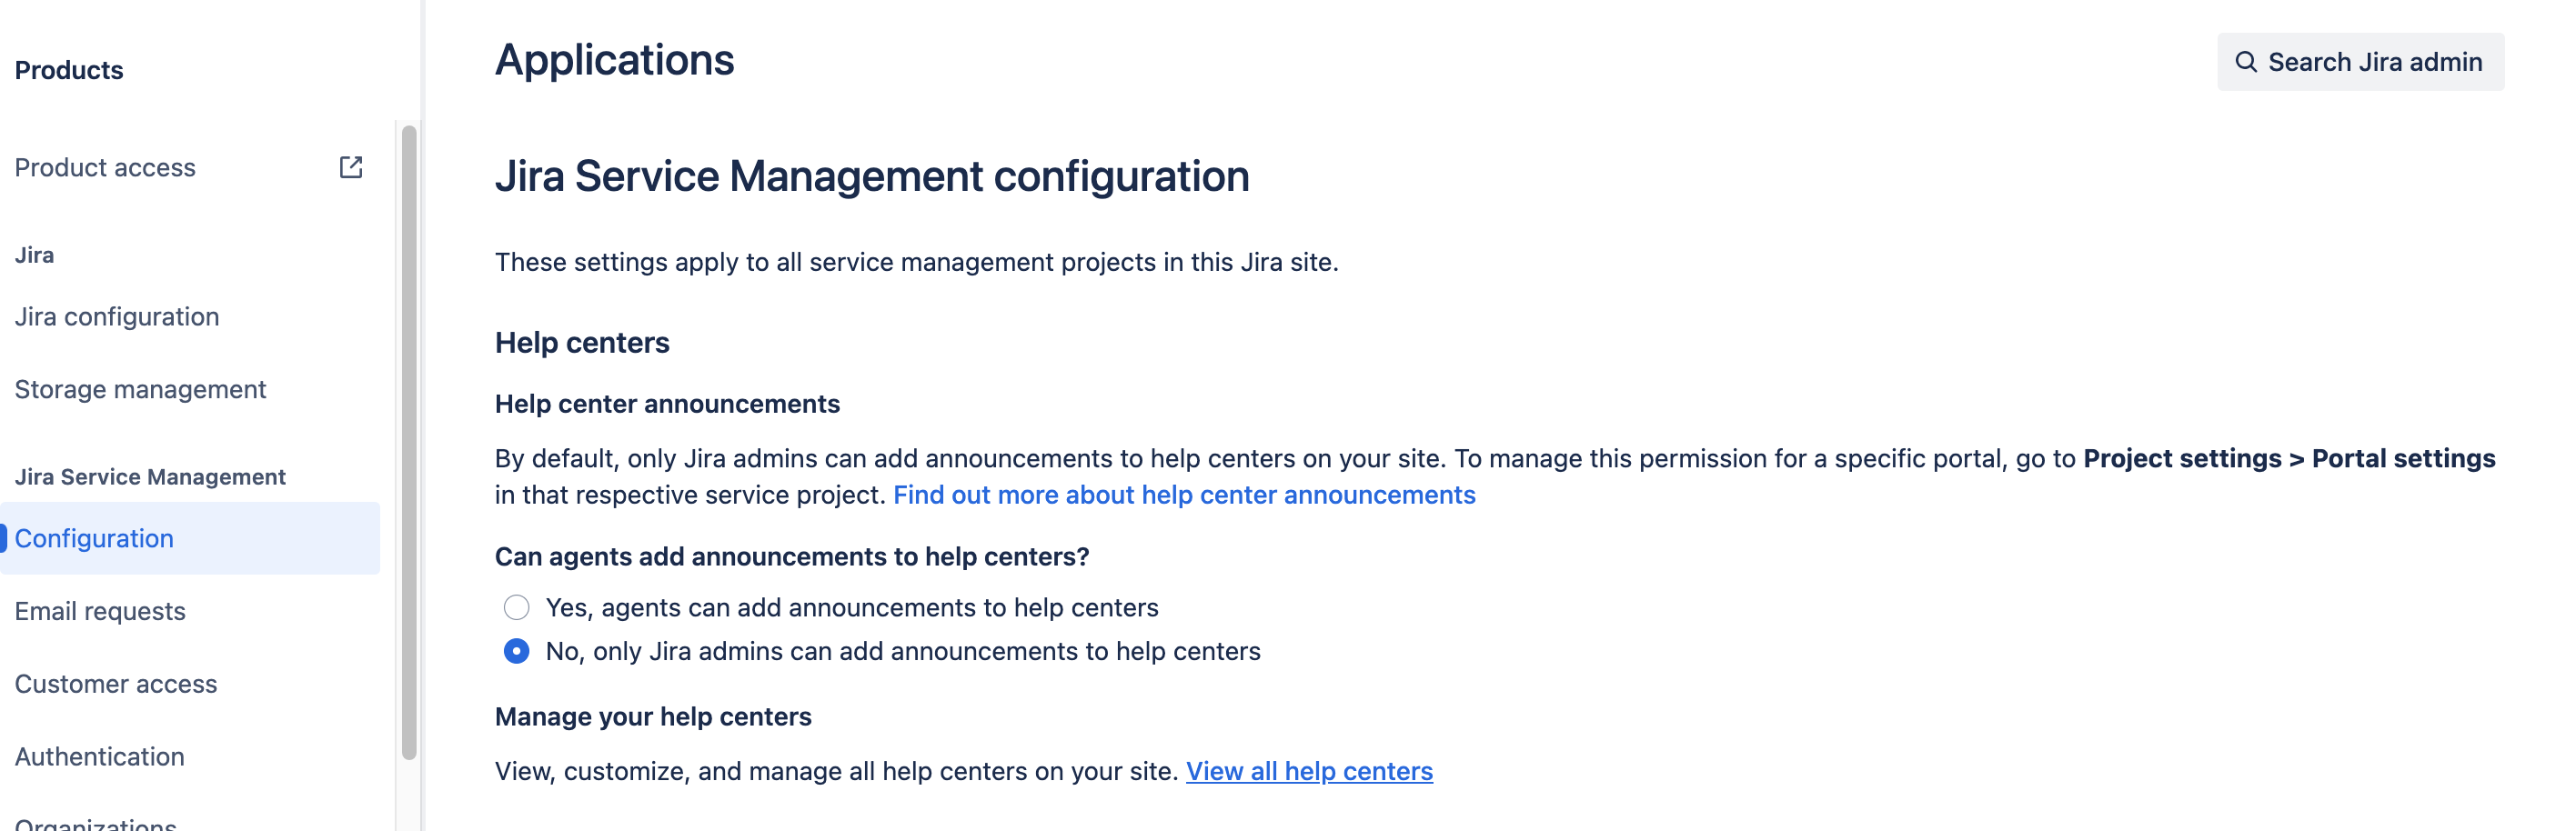2576x831 pixels.
Task: Open Find out more about help center announcements
Action: click(1184, 495)
